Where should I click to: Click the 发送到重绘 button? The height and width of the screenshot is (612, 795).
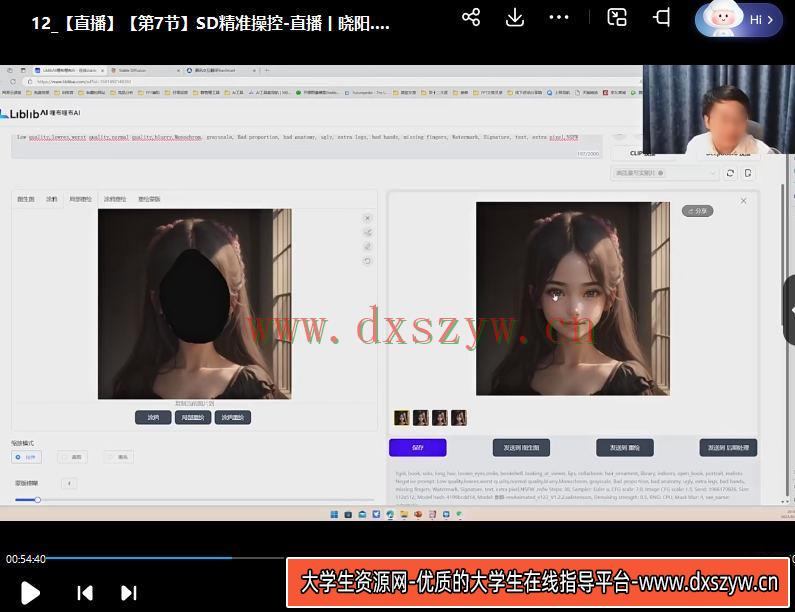coord(625,448)
